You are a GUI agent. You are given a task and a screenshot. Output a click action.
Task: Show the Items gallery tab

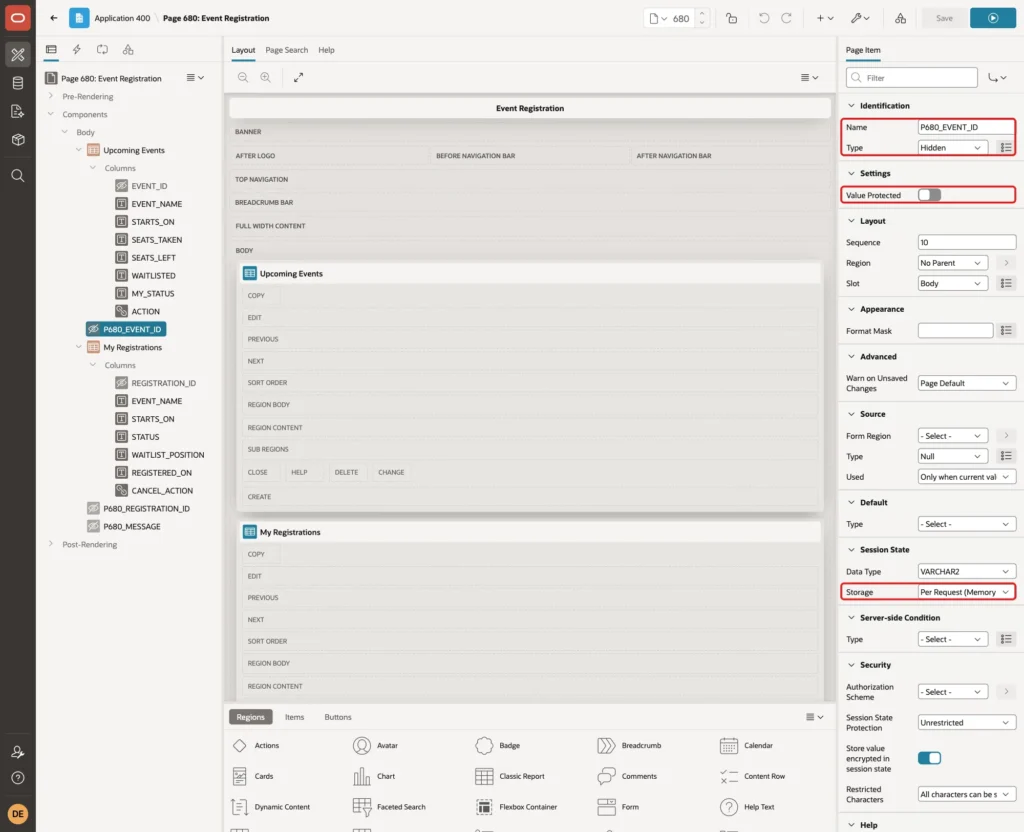[x=295, y=717]
